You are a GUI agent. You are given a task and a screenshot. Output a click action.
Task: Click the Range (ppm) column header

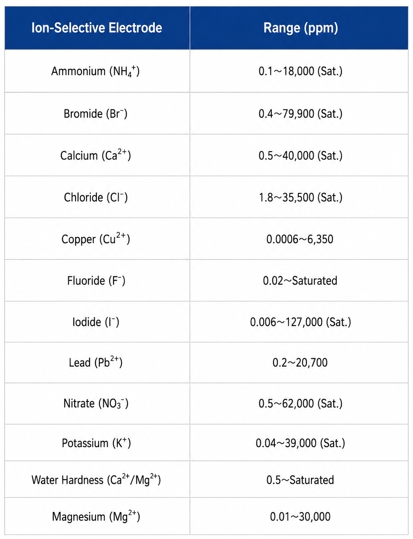coord(299,28)
